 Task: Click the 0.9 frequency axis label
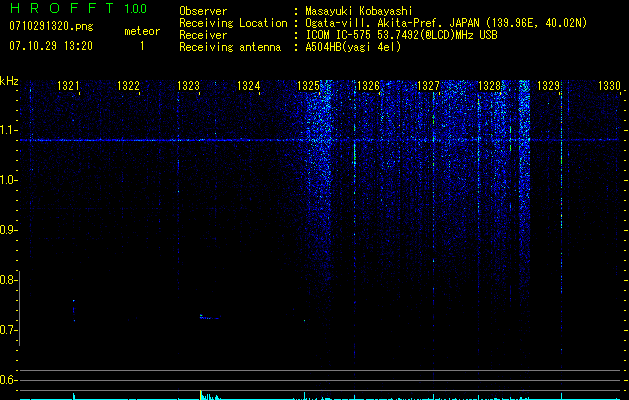[x=8, y=230]
